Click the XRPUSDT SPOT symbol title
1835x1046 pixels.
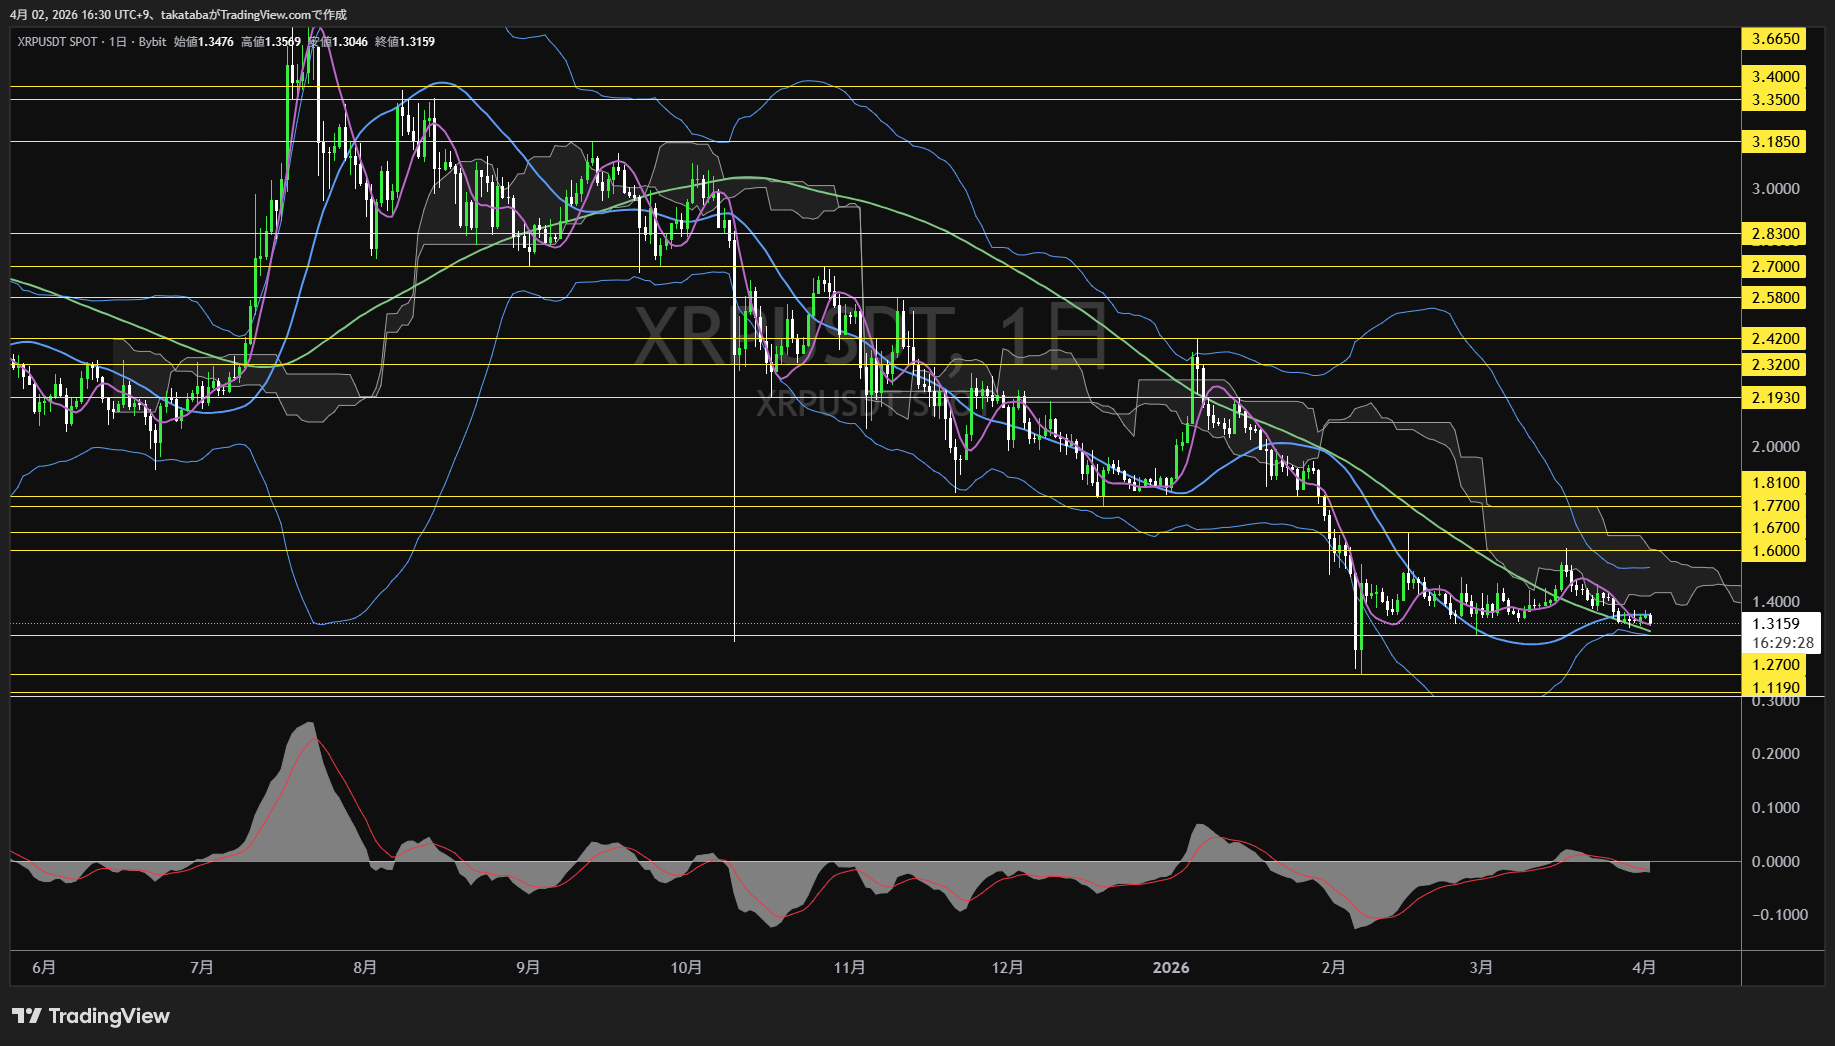(57, 42)
